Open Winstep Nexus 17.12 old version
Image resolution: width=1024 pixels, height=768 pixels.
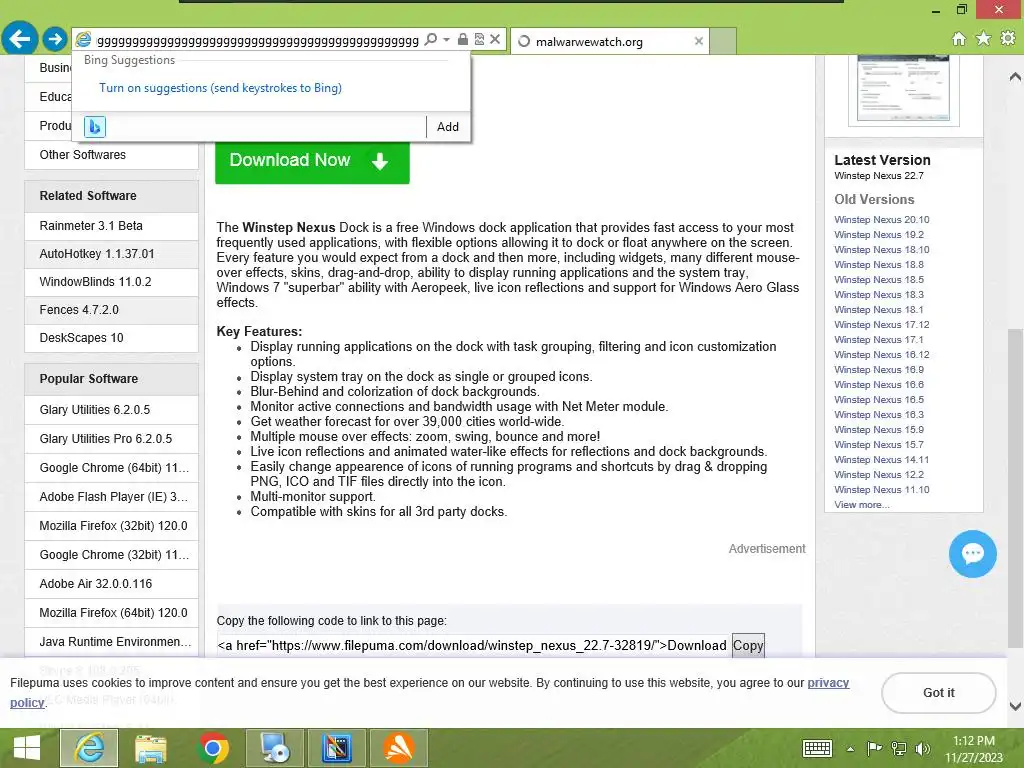point(882,325)
